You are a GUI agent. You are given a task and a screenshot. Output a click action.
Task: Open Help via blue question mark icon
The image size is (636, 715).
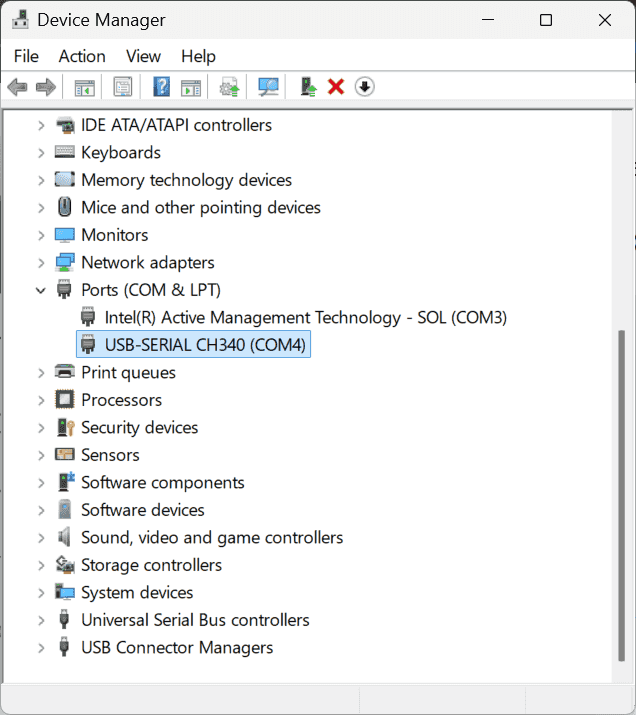[161, 87]
